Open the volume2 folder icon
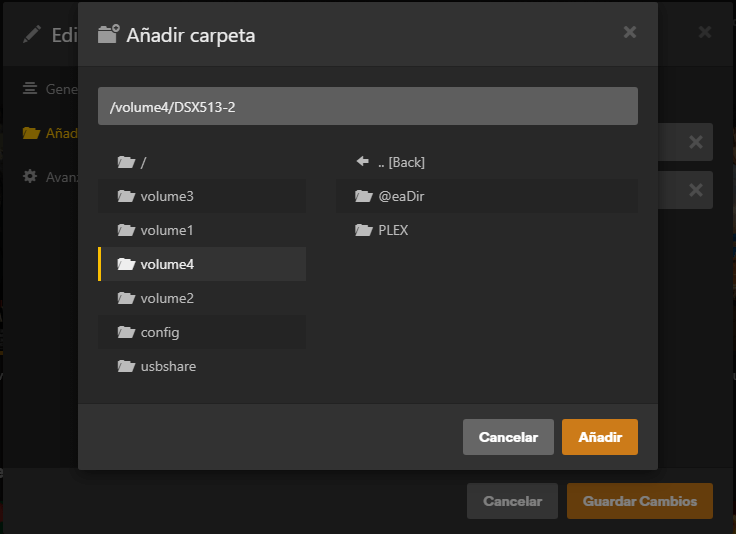The height and width of the screenshot is (534, 736). [x=126, y=298]
